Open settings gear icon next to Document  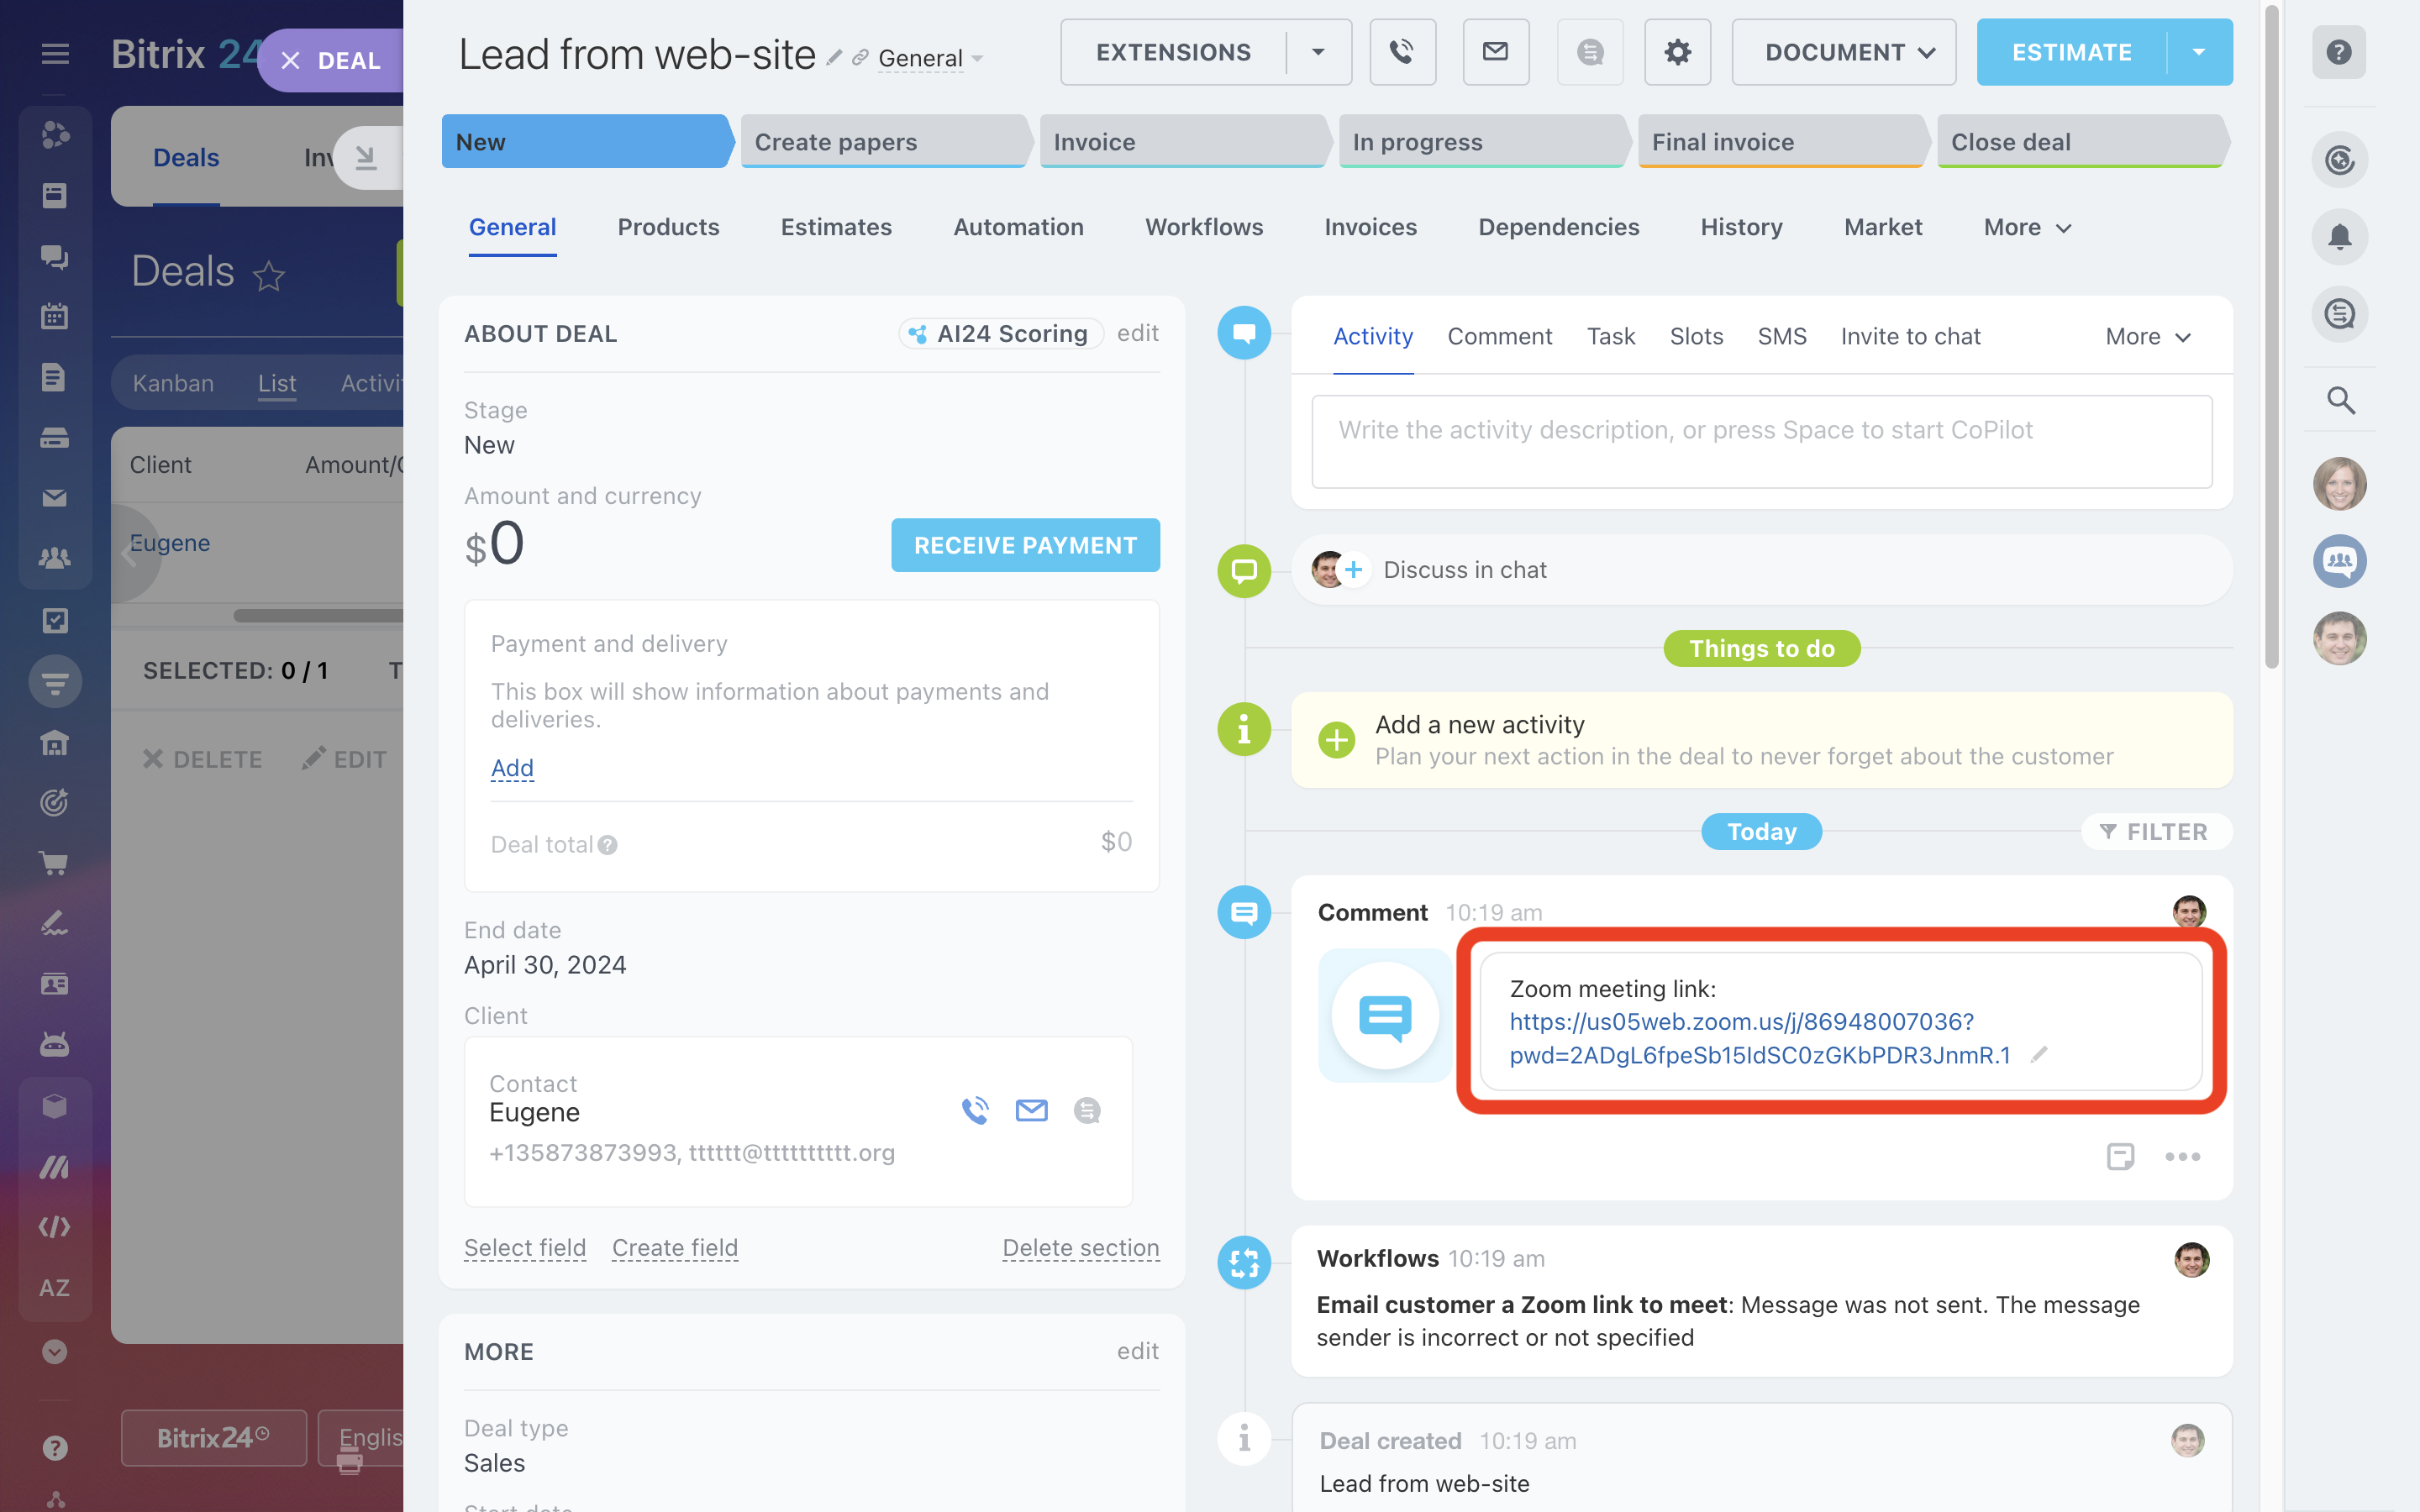point(1677,52)
